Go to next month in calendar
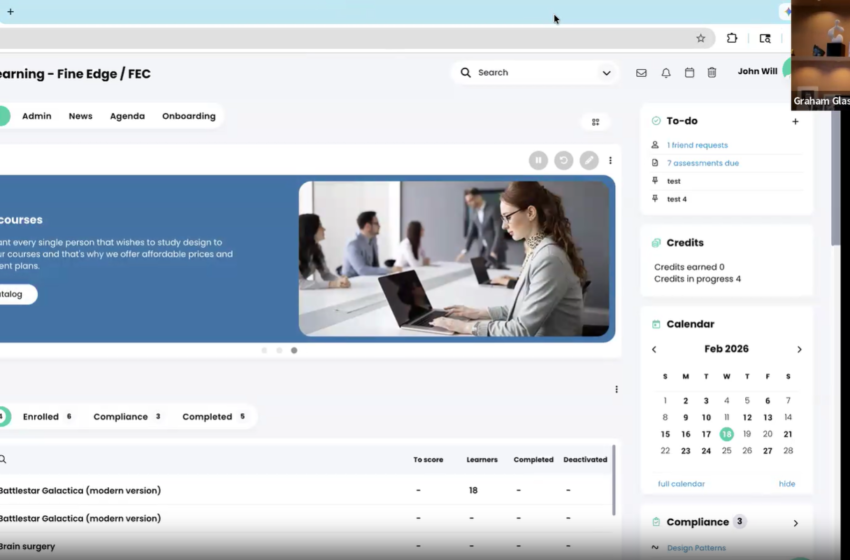The image size is (850, 560). pos(799,350)
